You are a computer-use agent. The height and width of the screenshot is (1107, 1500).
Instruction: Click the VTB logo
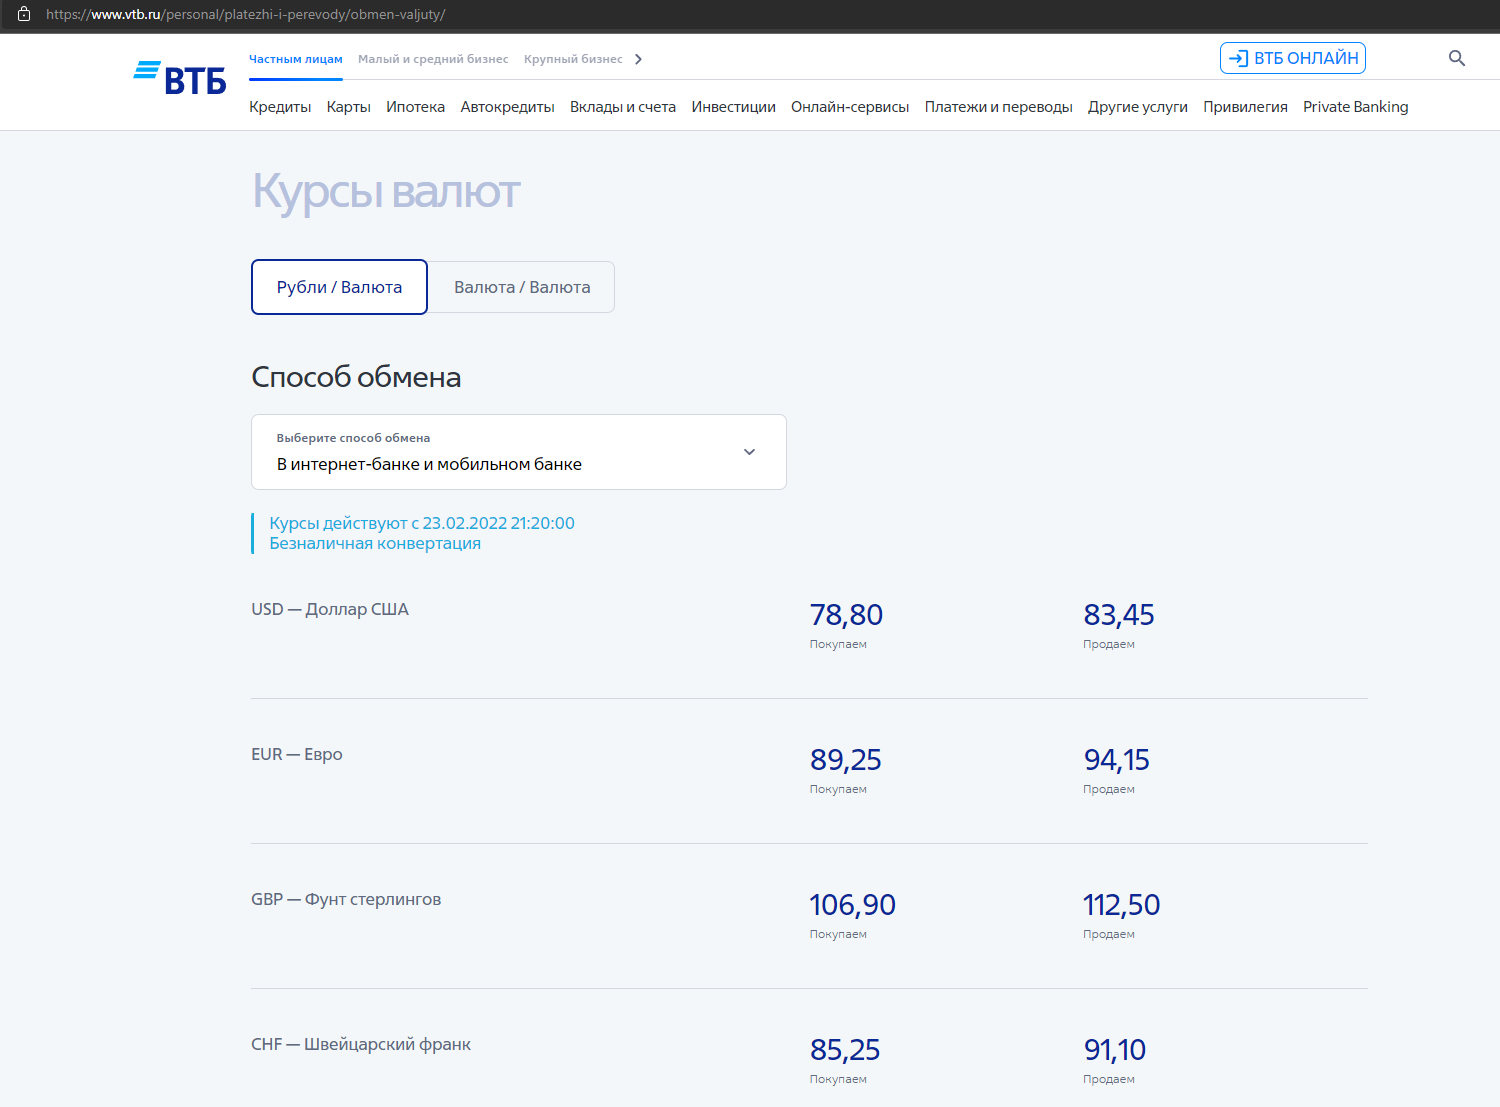click(180, 78)
